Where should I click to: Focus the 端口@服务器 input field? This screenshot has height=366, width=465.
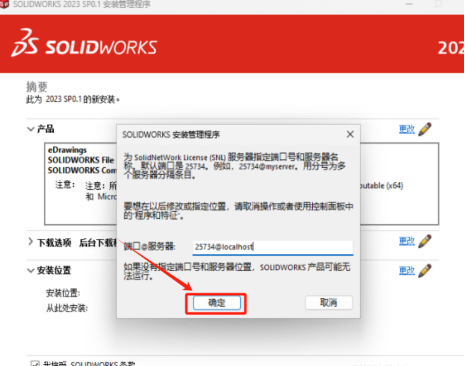click(x=273, y=247)
